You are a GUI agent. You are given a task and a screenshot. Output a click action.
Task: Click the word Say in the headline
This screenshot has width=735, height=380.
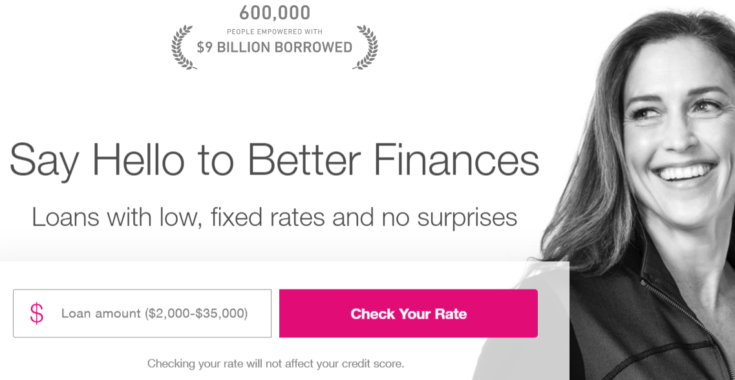(x=45, y=161)
